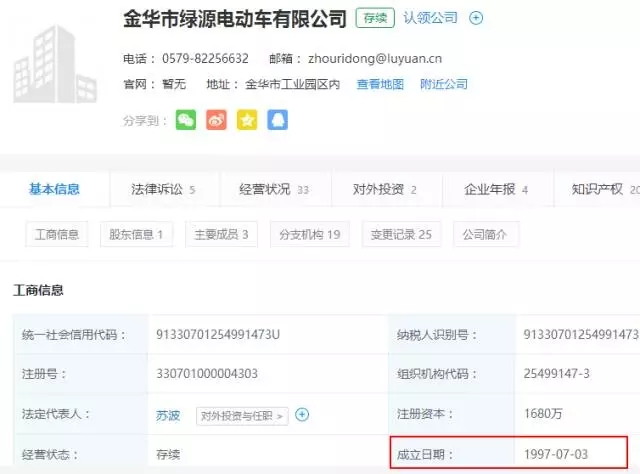This screenshot has width=640, height=474.
Task: Select 主要成员 3 sub-section button
Action: (x=222, y=234)
